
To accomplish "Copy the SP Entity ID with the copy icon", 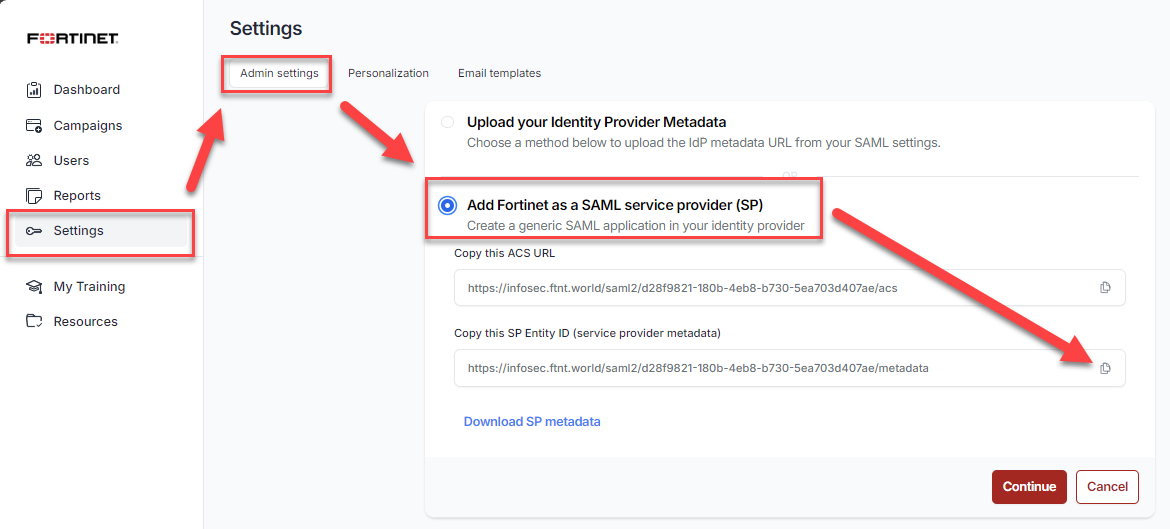I will tap(1105, 368).
